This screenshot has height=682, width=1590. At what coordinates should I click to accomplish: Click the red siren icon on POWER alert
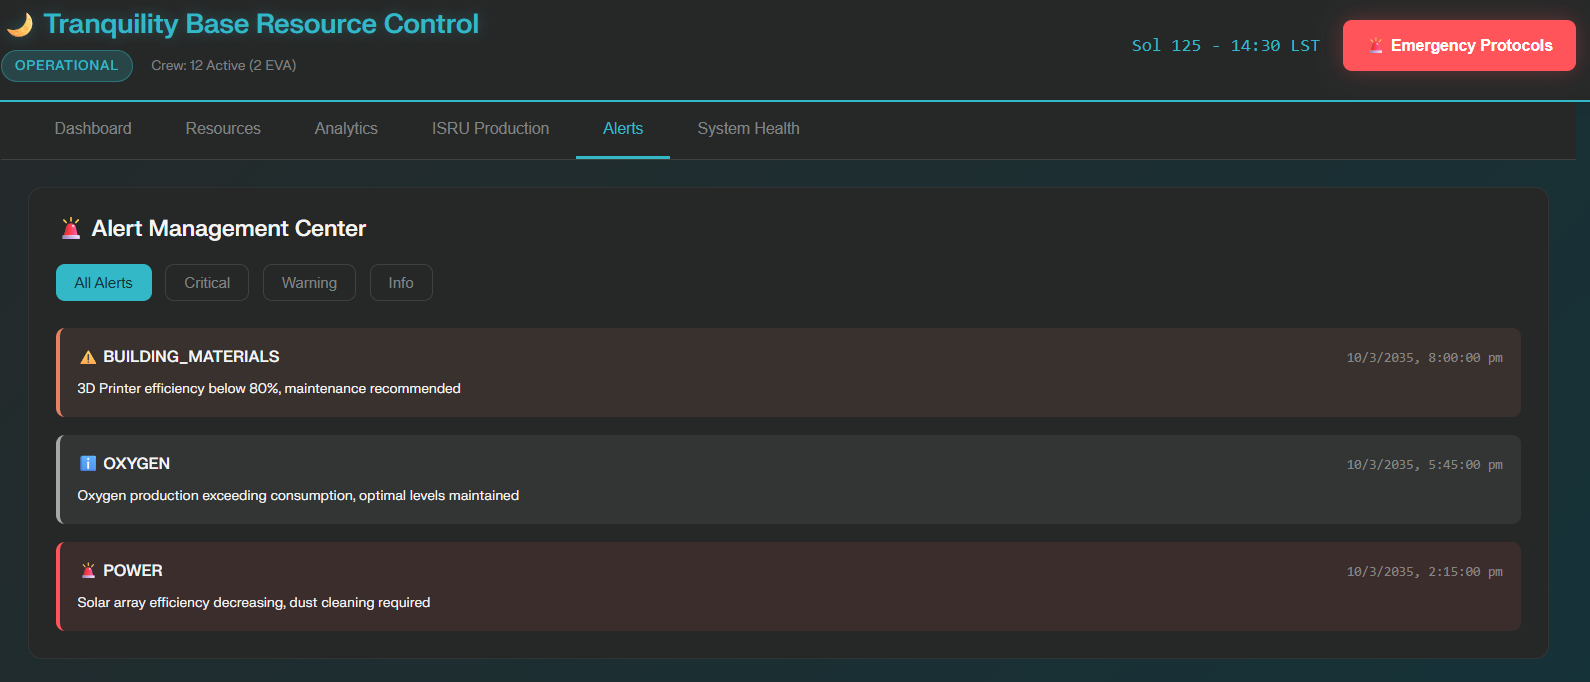coord(88,571)
